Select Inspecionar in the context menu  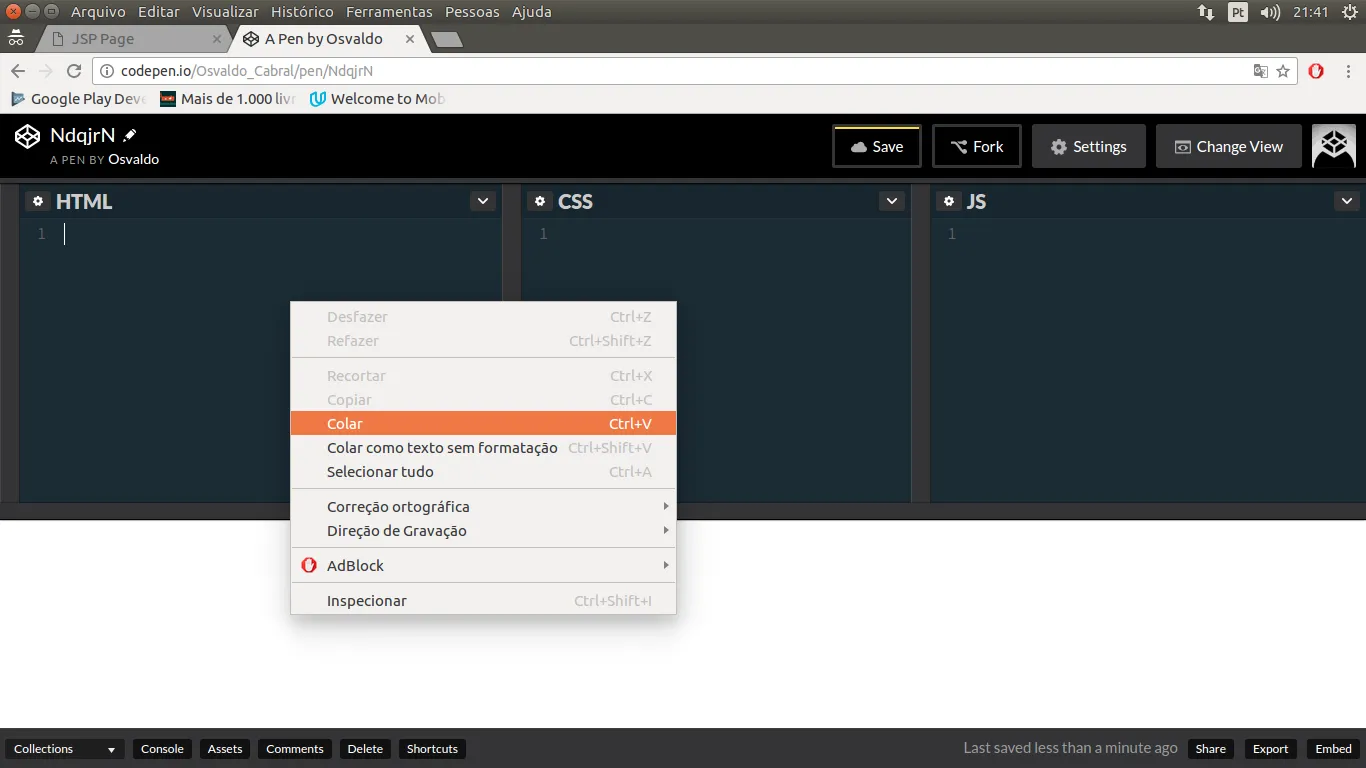coord(483,601)
